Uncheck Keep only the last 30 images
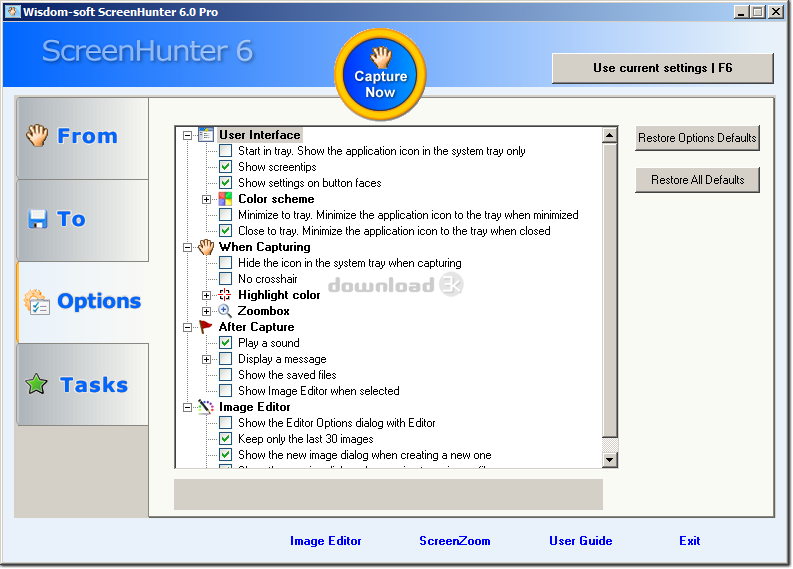 pyautogui.click(x=226, y=439)
